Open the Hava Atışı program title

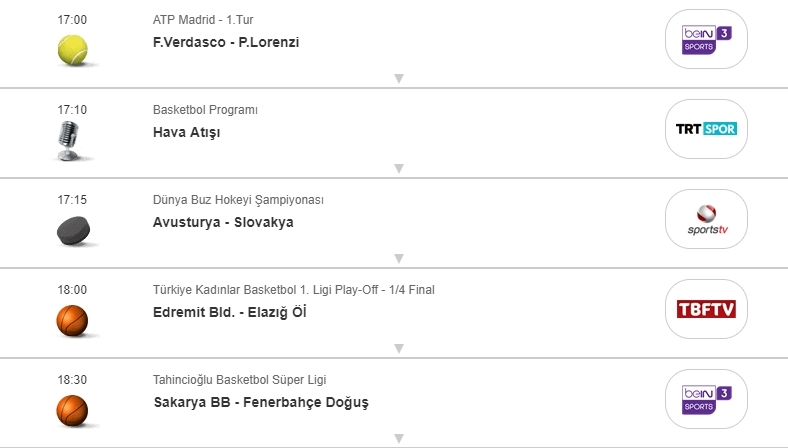coord(187,132)
